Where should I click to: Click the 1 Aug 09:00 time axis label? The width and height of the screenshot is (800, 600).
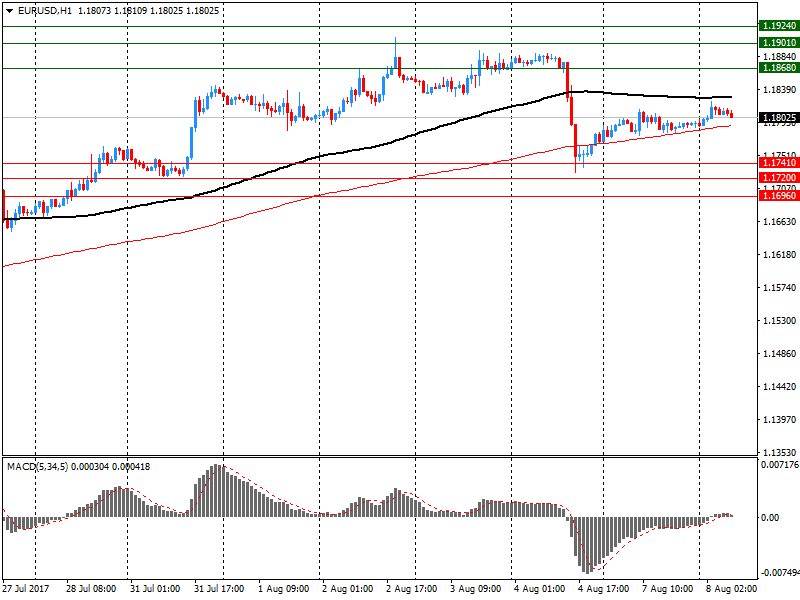coord(283,589)
